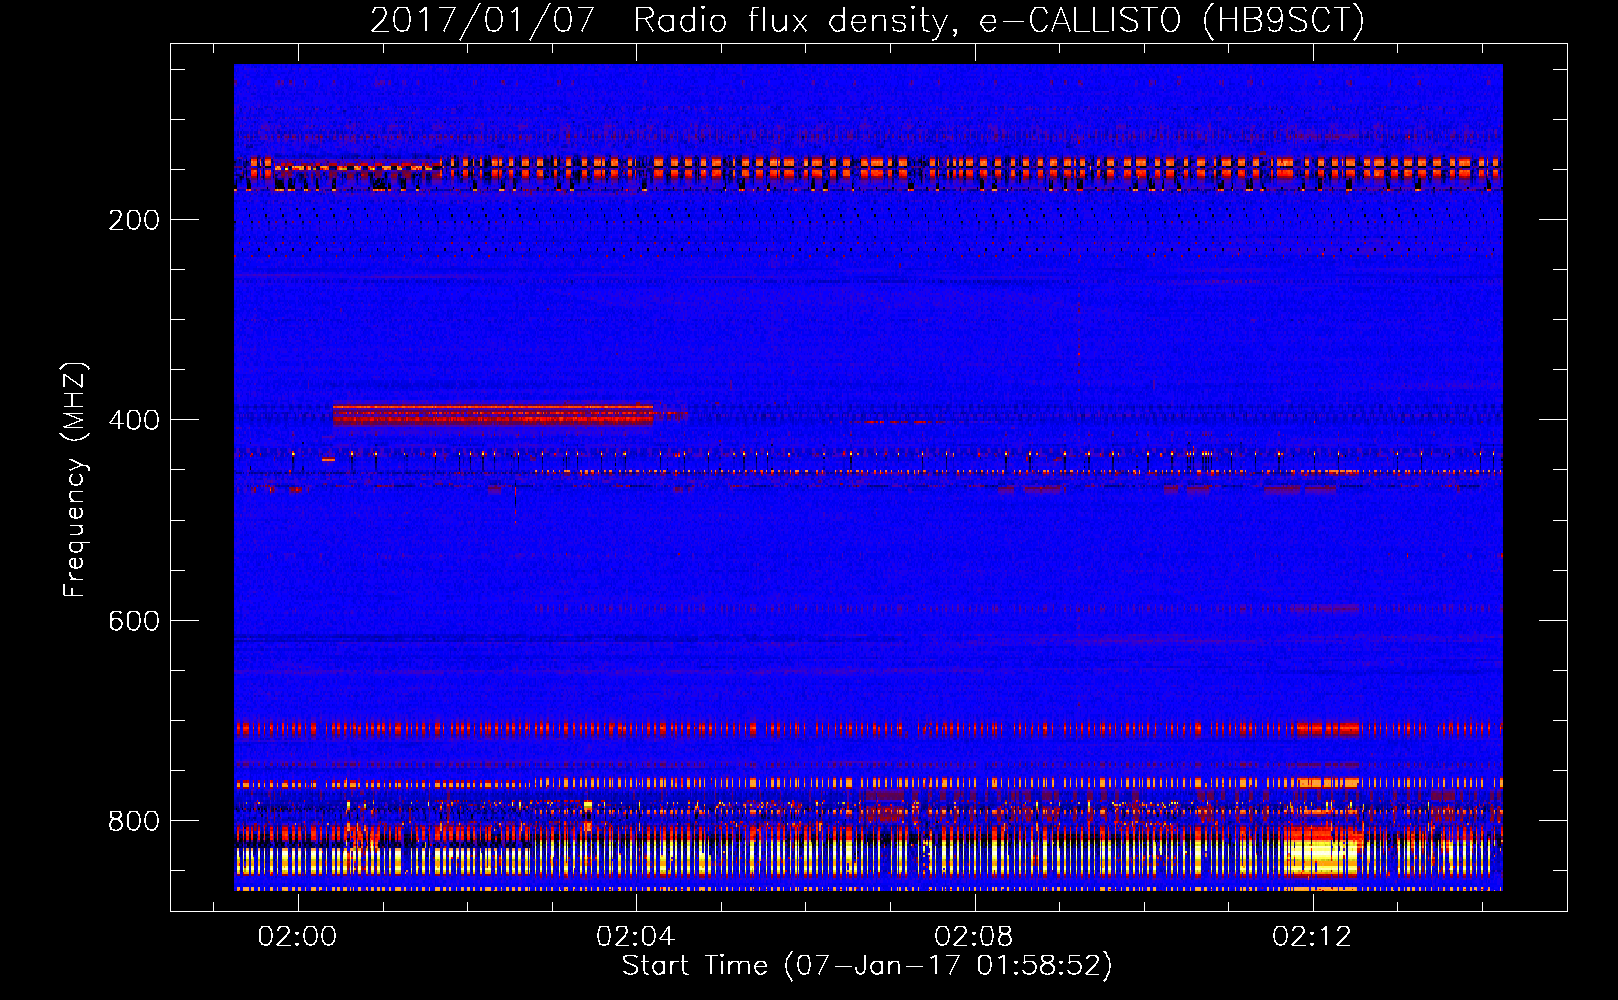This screenshot has height=1000, width=1618.
Task: Click the 02:04 time axis label
Action: coord(635,936)
